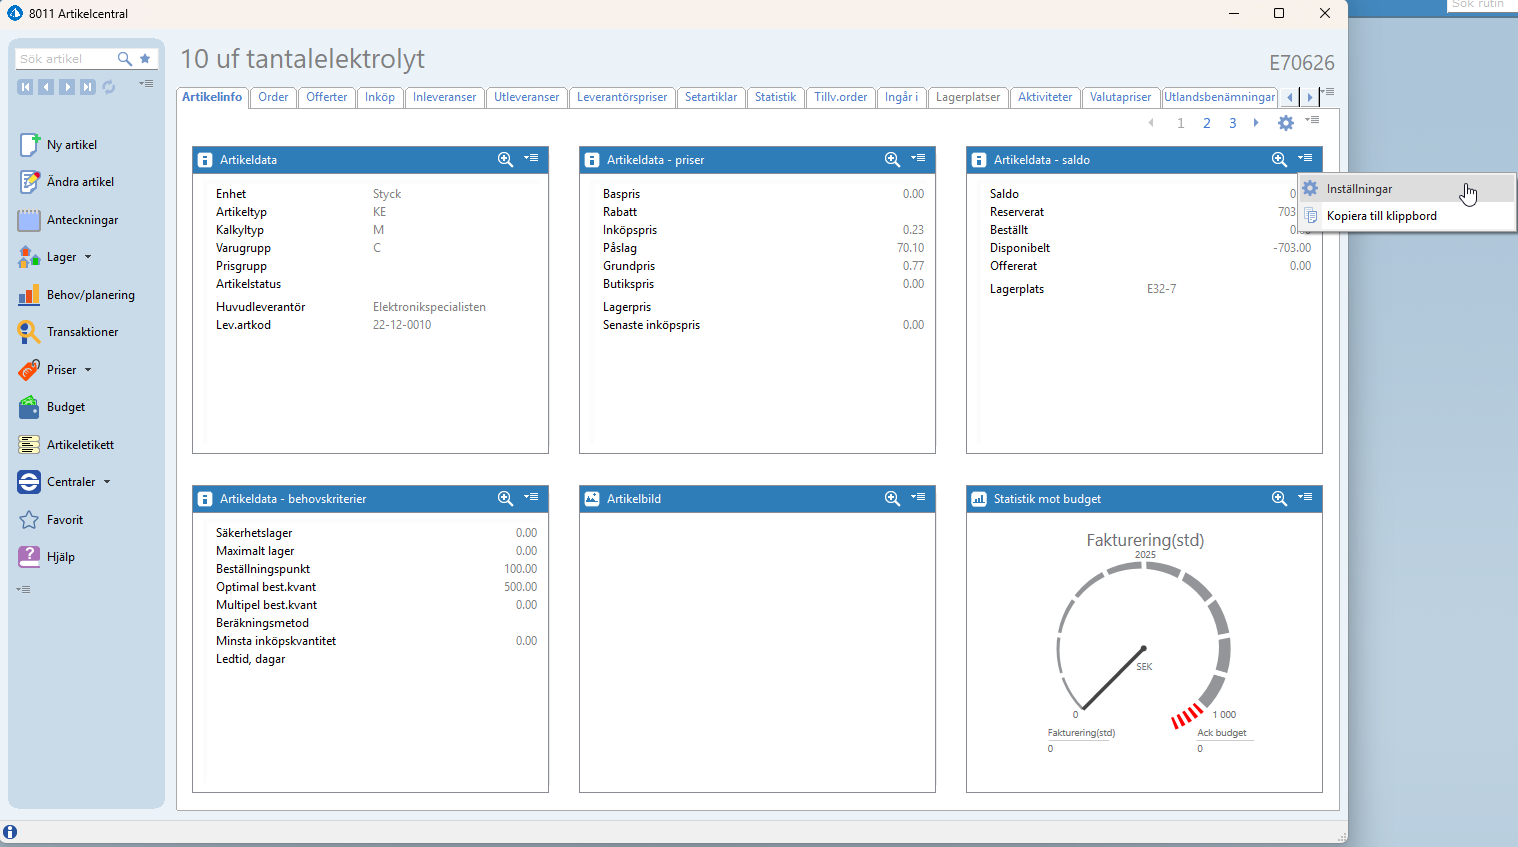Open the Artikelbild panel options menu
This screenshot has height=847, width=1518.
pos(918,498)
